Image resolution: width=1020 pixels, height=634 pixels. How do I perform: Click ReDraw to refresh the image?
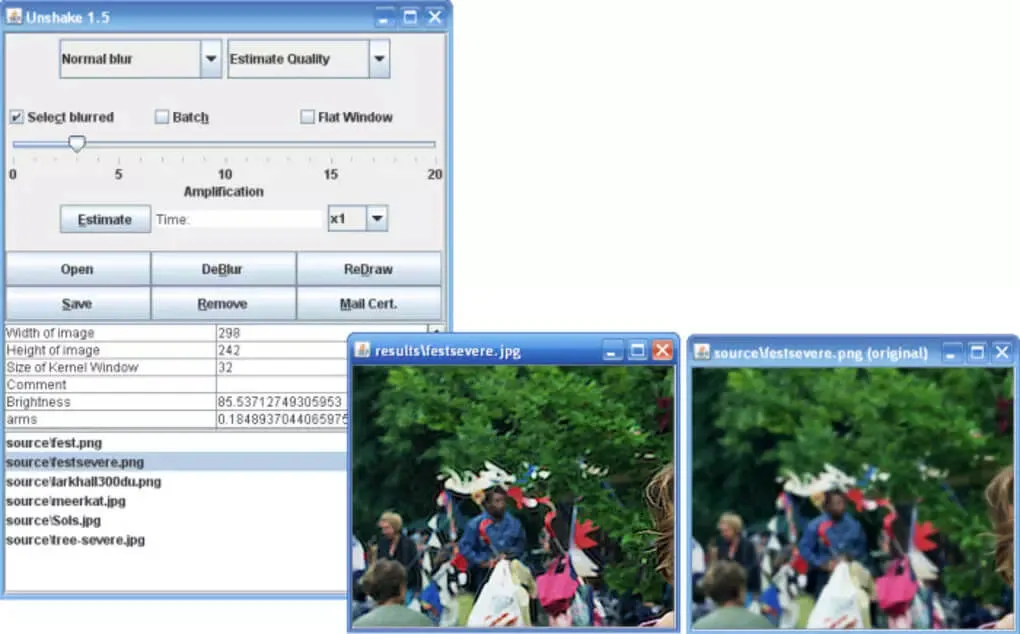tap(369, 269)
